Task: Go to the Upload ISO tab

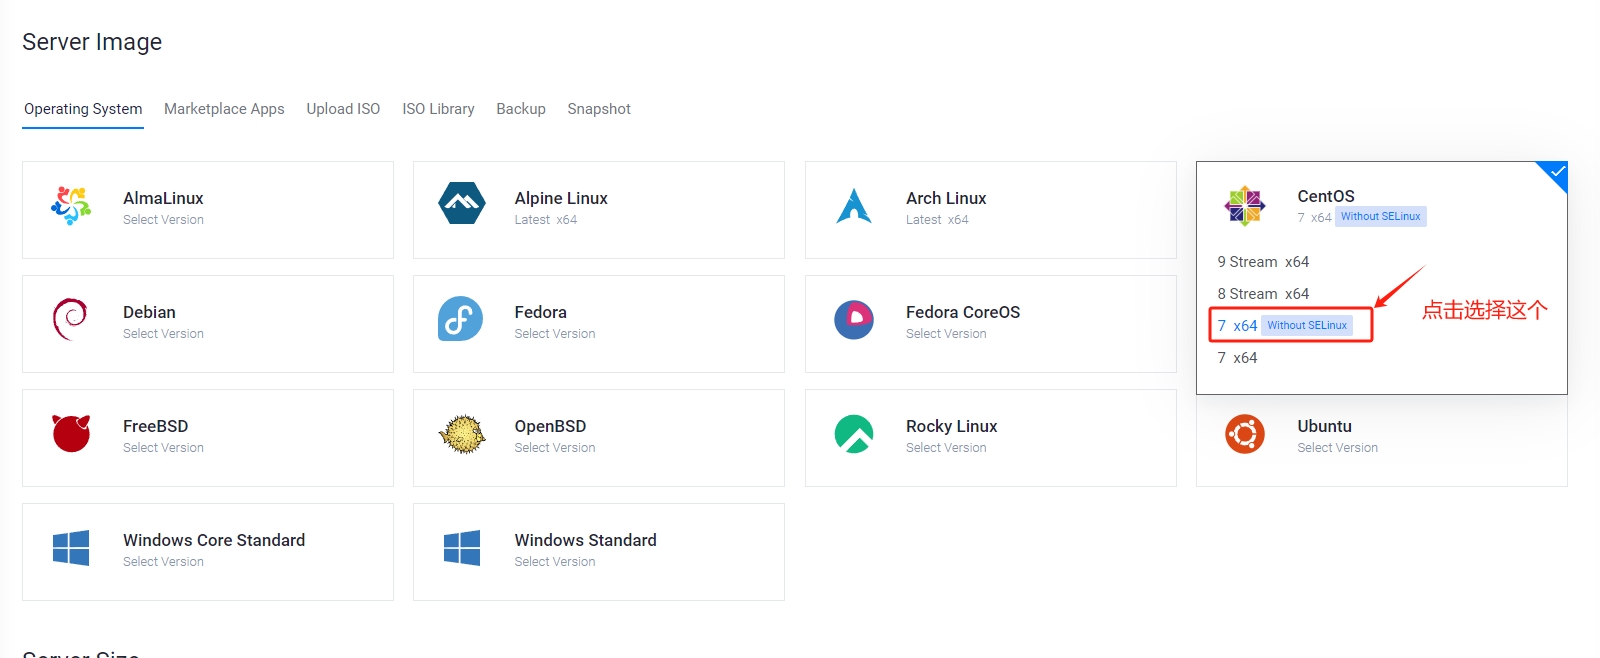Action: [343, 109]
